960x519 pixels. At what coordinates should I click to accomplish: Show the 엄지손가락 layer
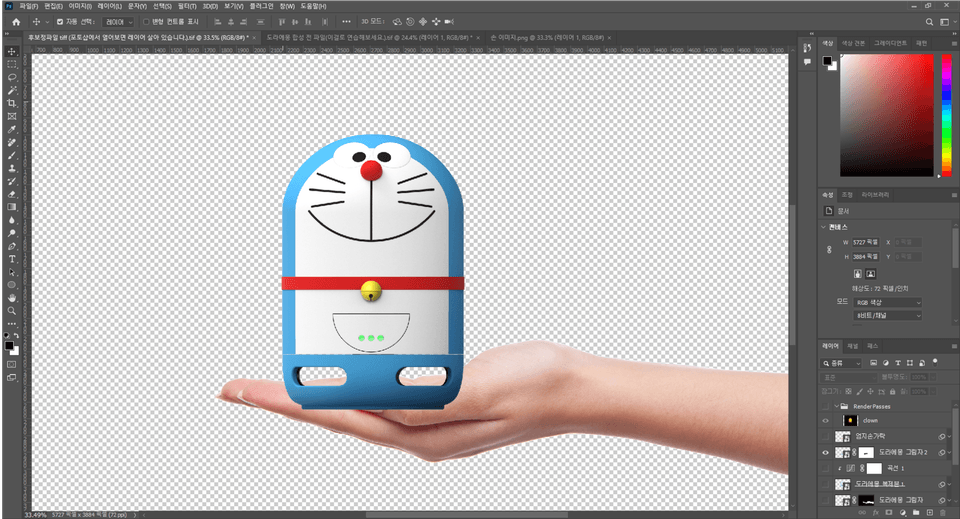(x=825, y=436)
